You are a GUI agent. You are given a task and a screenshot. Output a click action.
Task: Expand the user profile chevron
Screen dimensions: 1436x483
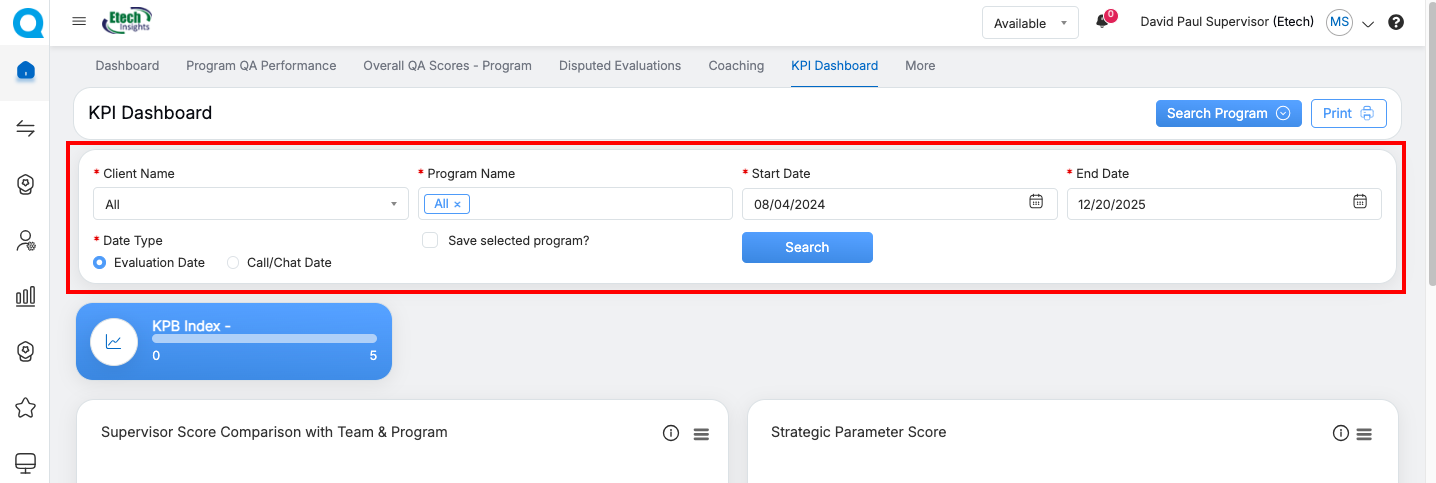(1368, 24)
